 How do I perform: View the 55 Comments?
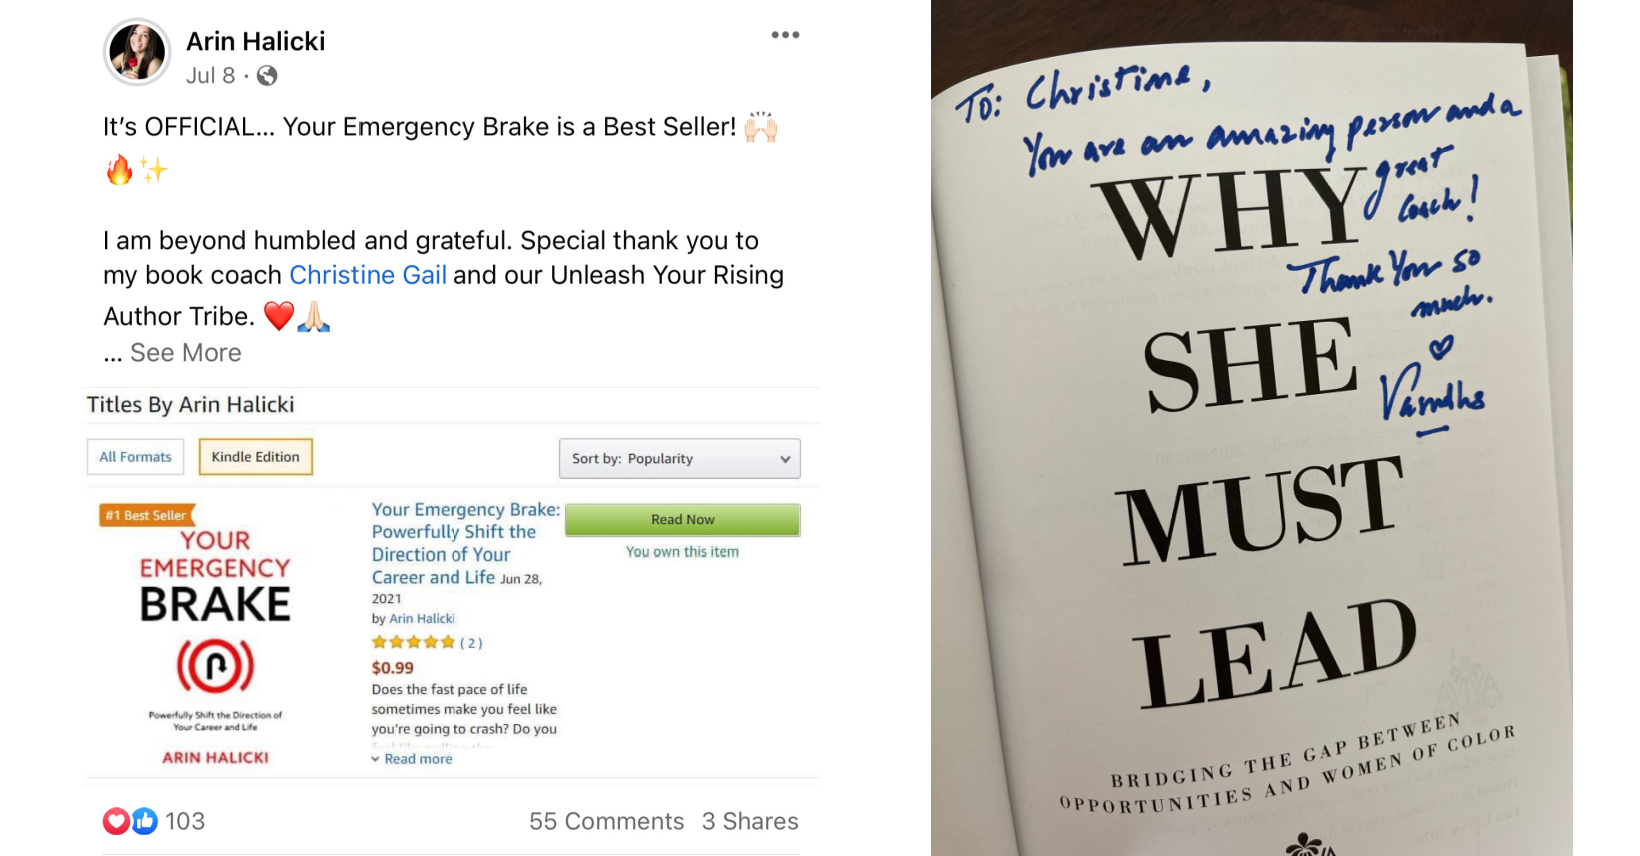coord(606,821)
